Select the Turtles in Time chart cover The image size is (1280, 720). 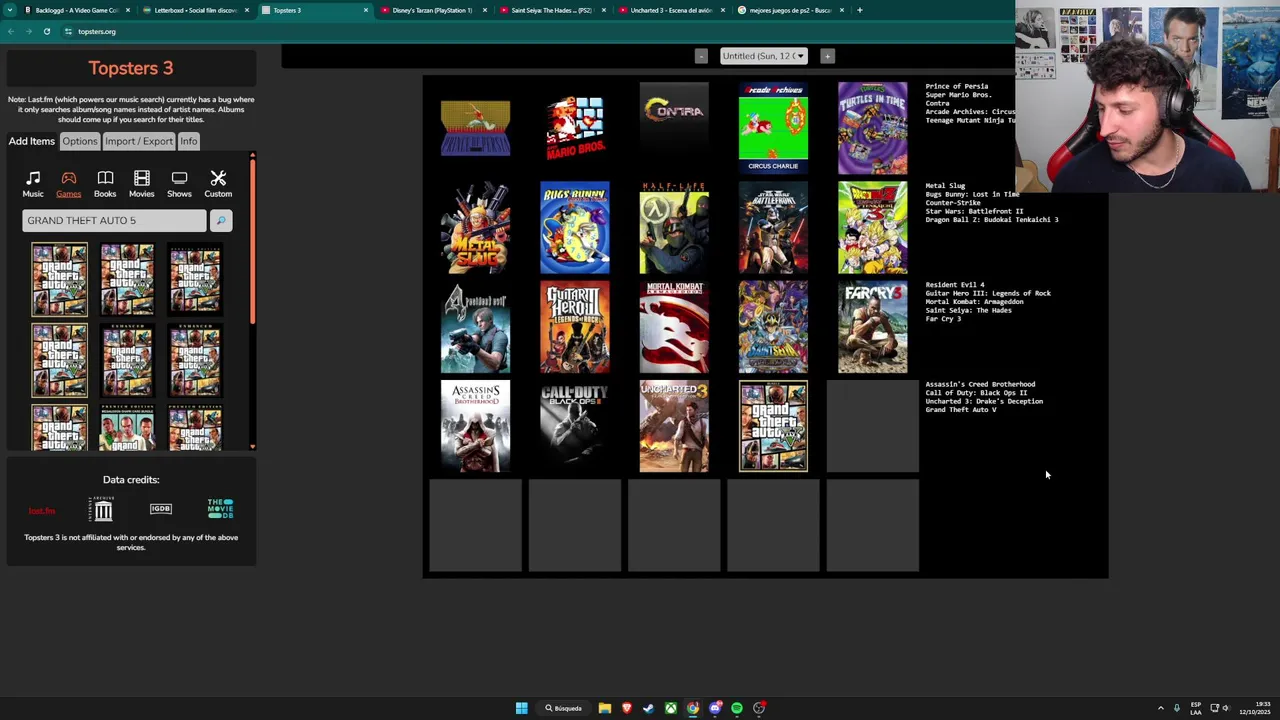coord(873,128)
